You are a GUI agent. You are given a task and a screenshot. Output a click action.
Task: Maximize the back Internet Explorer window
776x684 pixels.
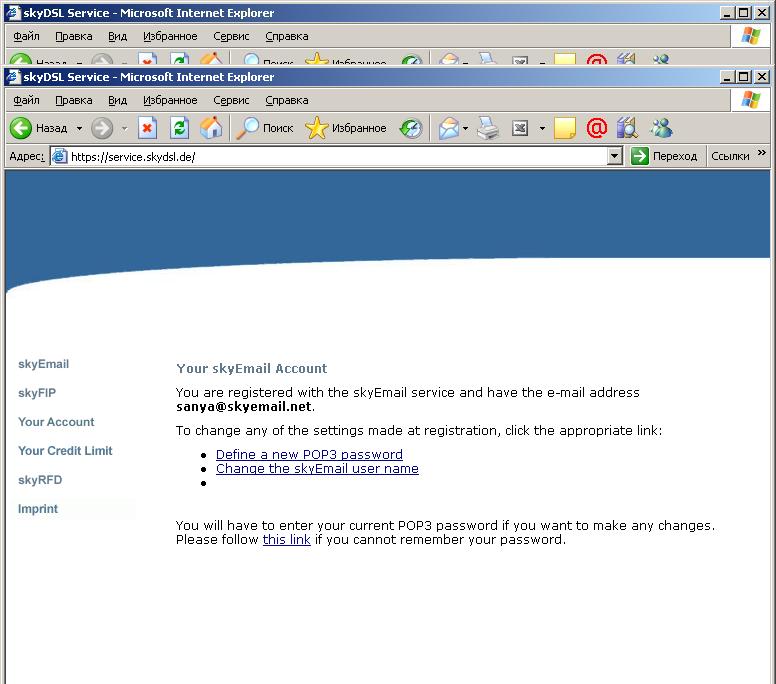tap(743, 13)
